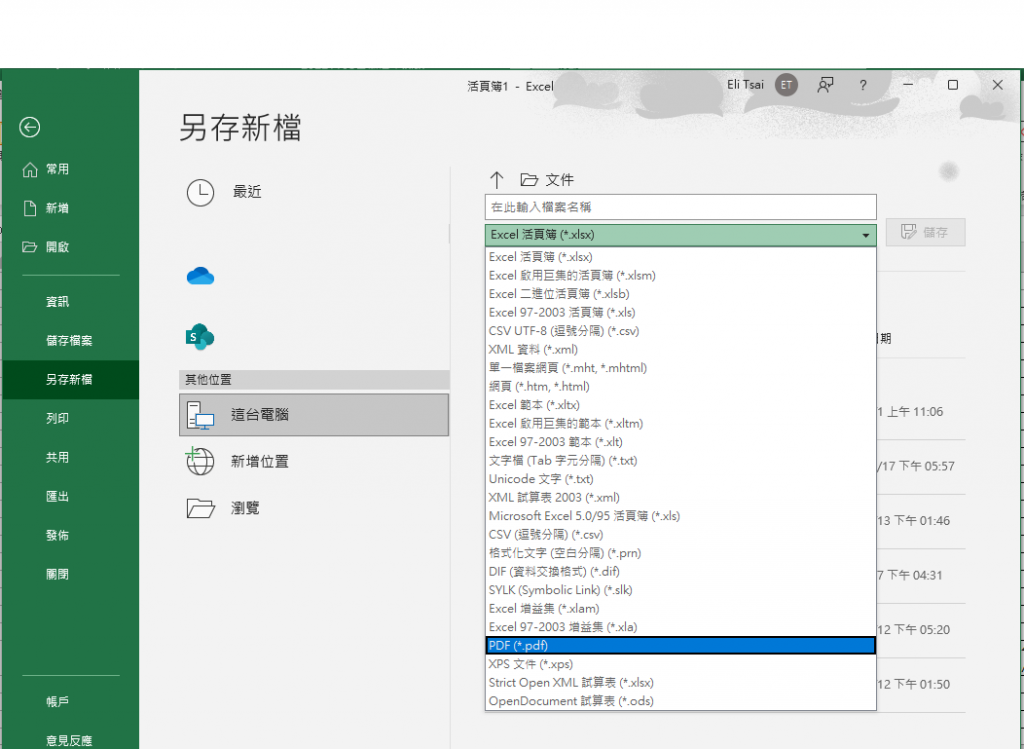
Task: Click the 儲存 (Save) button
Action: pos(925,232)
